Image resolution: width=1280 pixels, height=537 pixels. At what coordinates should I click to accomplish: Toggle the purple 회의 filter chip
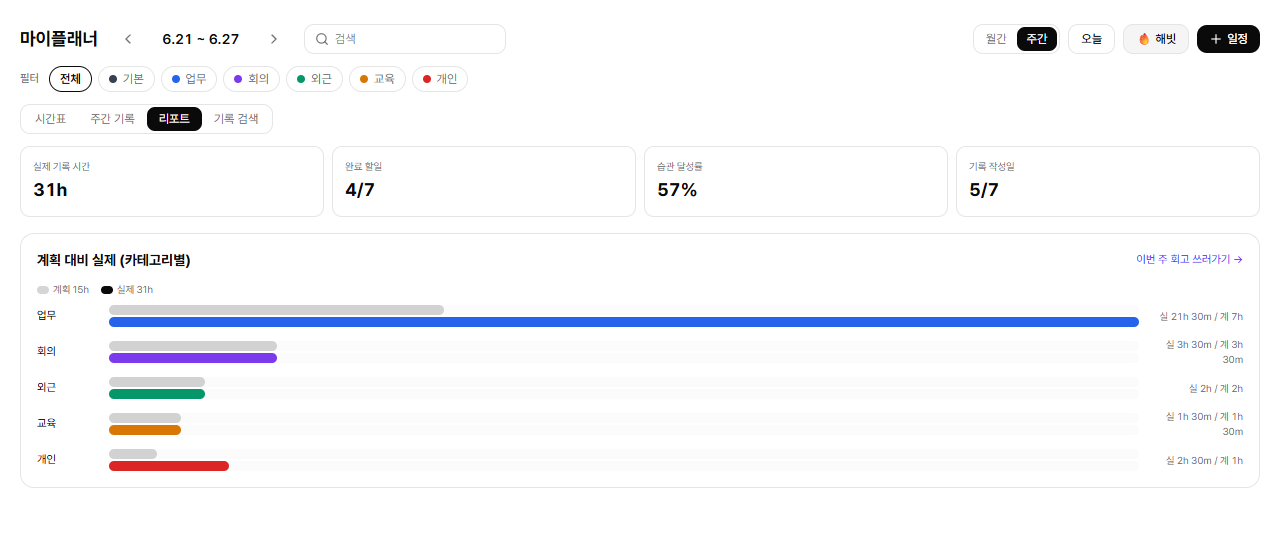pos(251,79)
